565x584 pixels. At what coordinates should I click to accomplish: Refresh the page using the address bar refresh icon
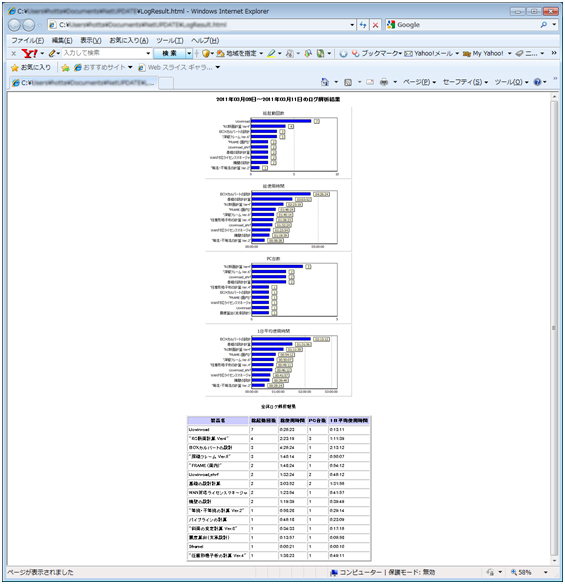[363, 25]
